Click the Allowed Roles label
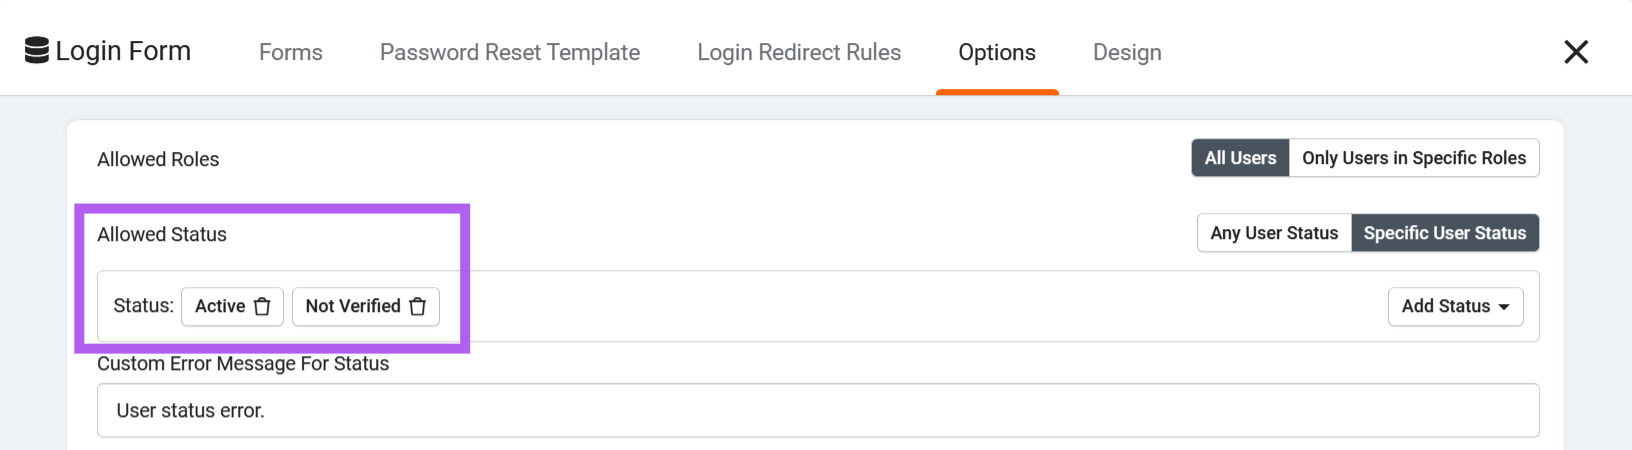 point(158,159)
